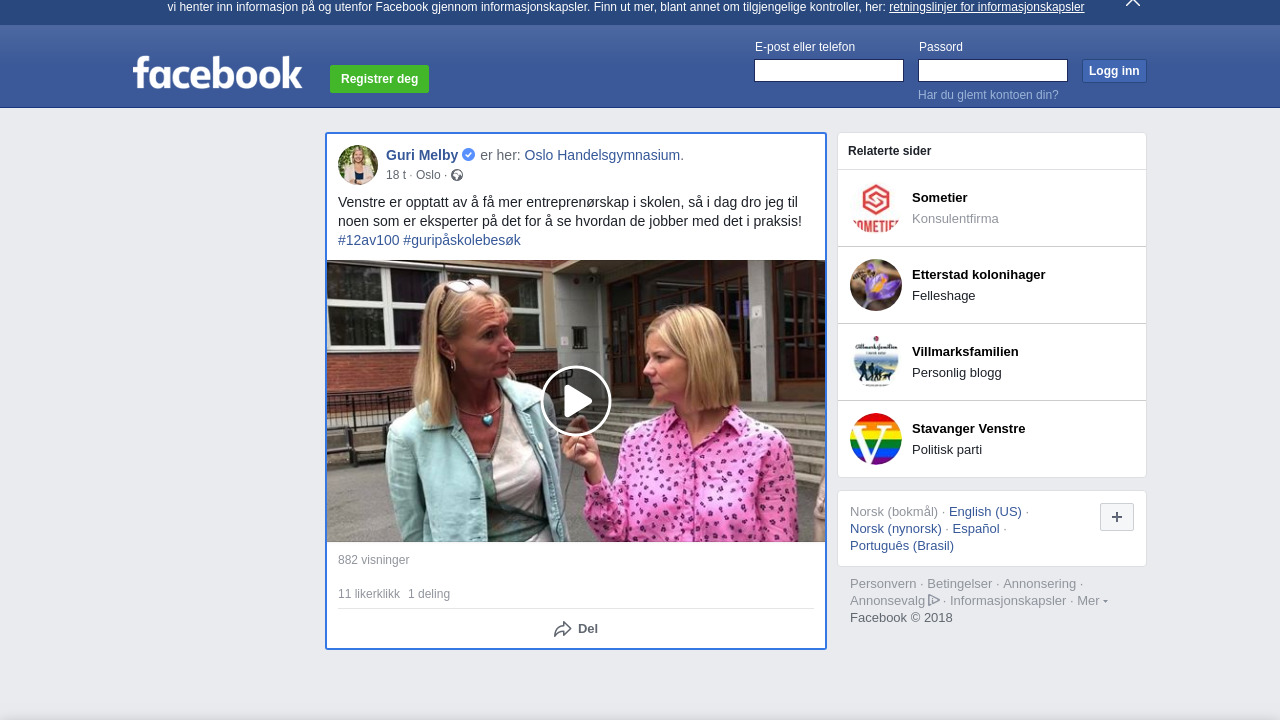Open the Betingelser footer link

coord(960,584)
